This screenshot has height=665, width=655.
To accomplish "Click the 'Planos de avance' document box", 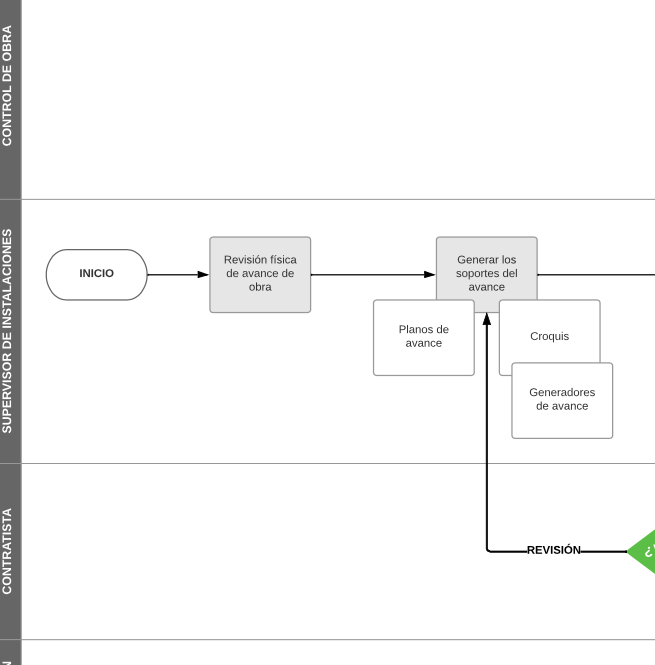I will tap(423, 337).
